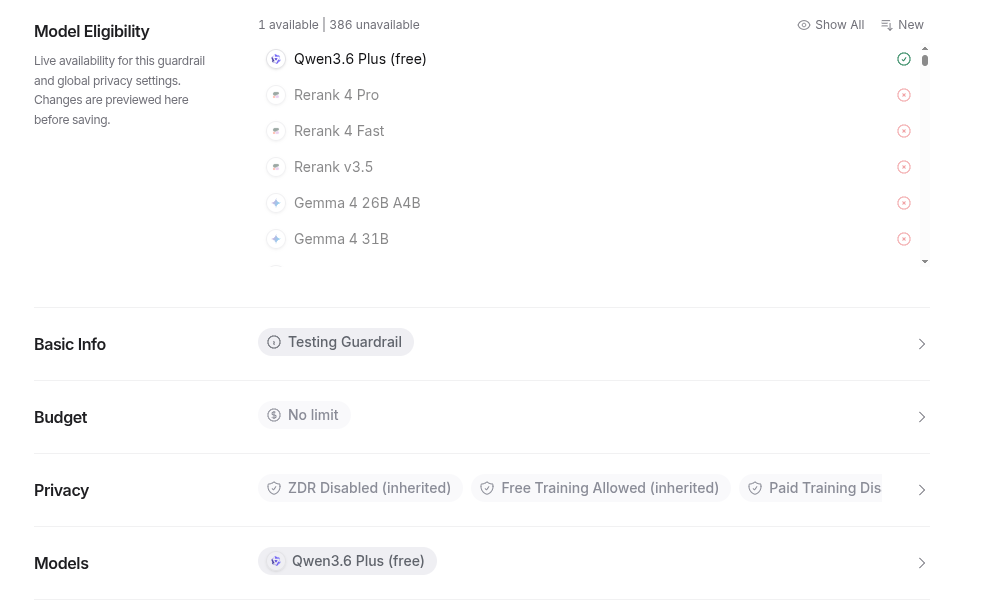Click the Gemma 4 26B A4B sparkle icon
1007x602 pixels.
[x=276, y=204]
